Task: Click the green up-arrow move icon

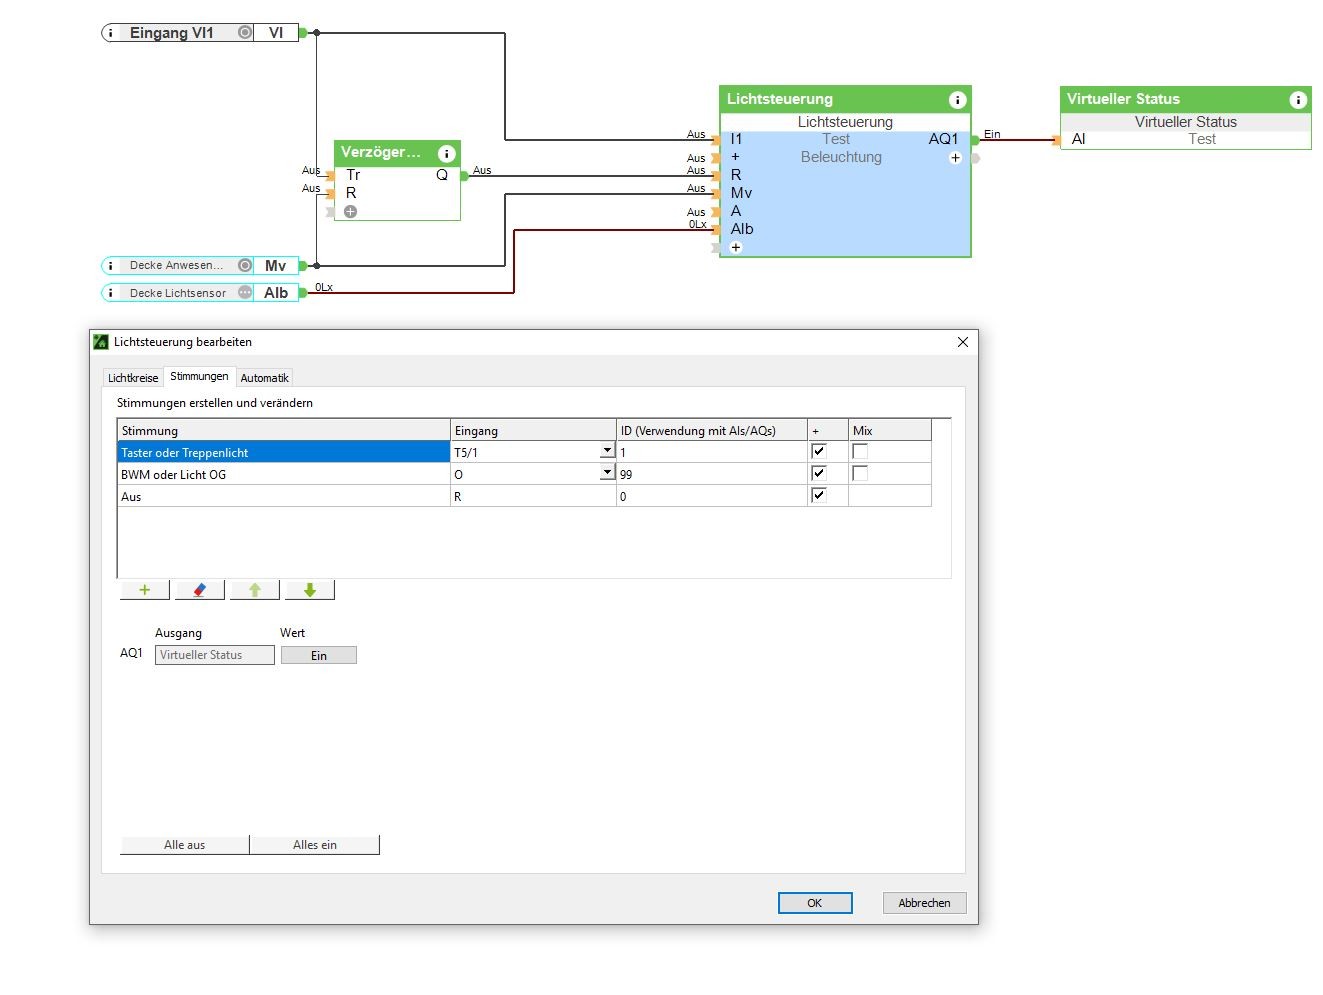Action: [x=255, y=590]
